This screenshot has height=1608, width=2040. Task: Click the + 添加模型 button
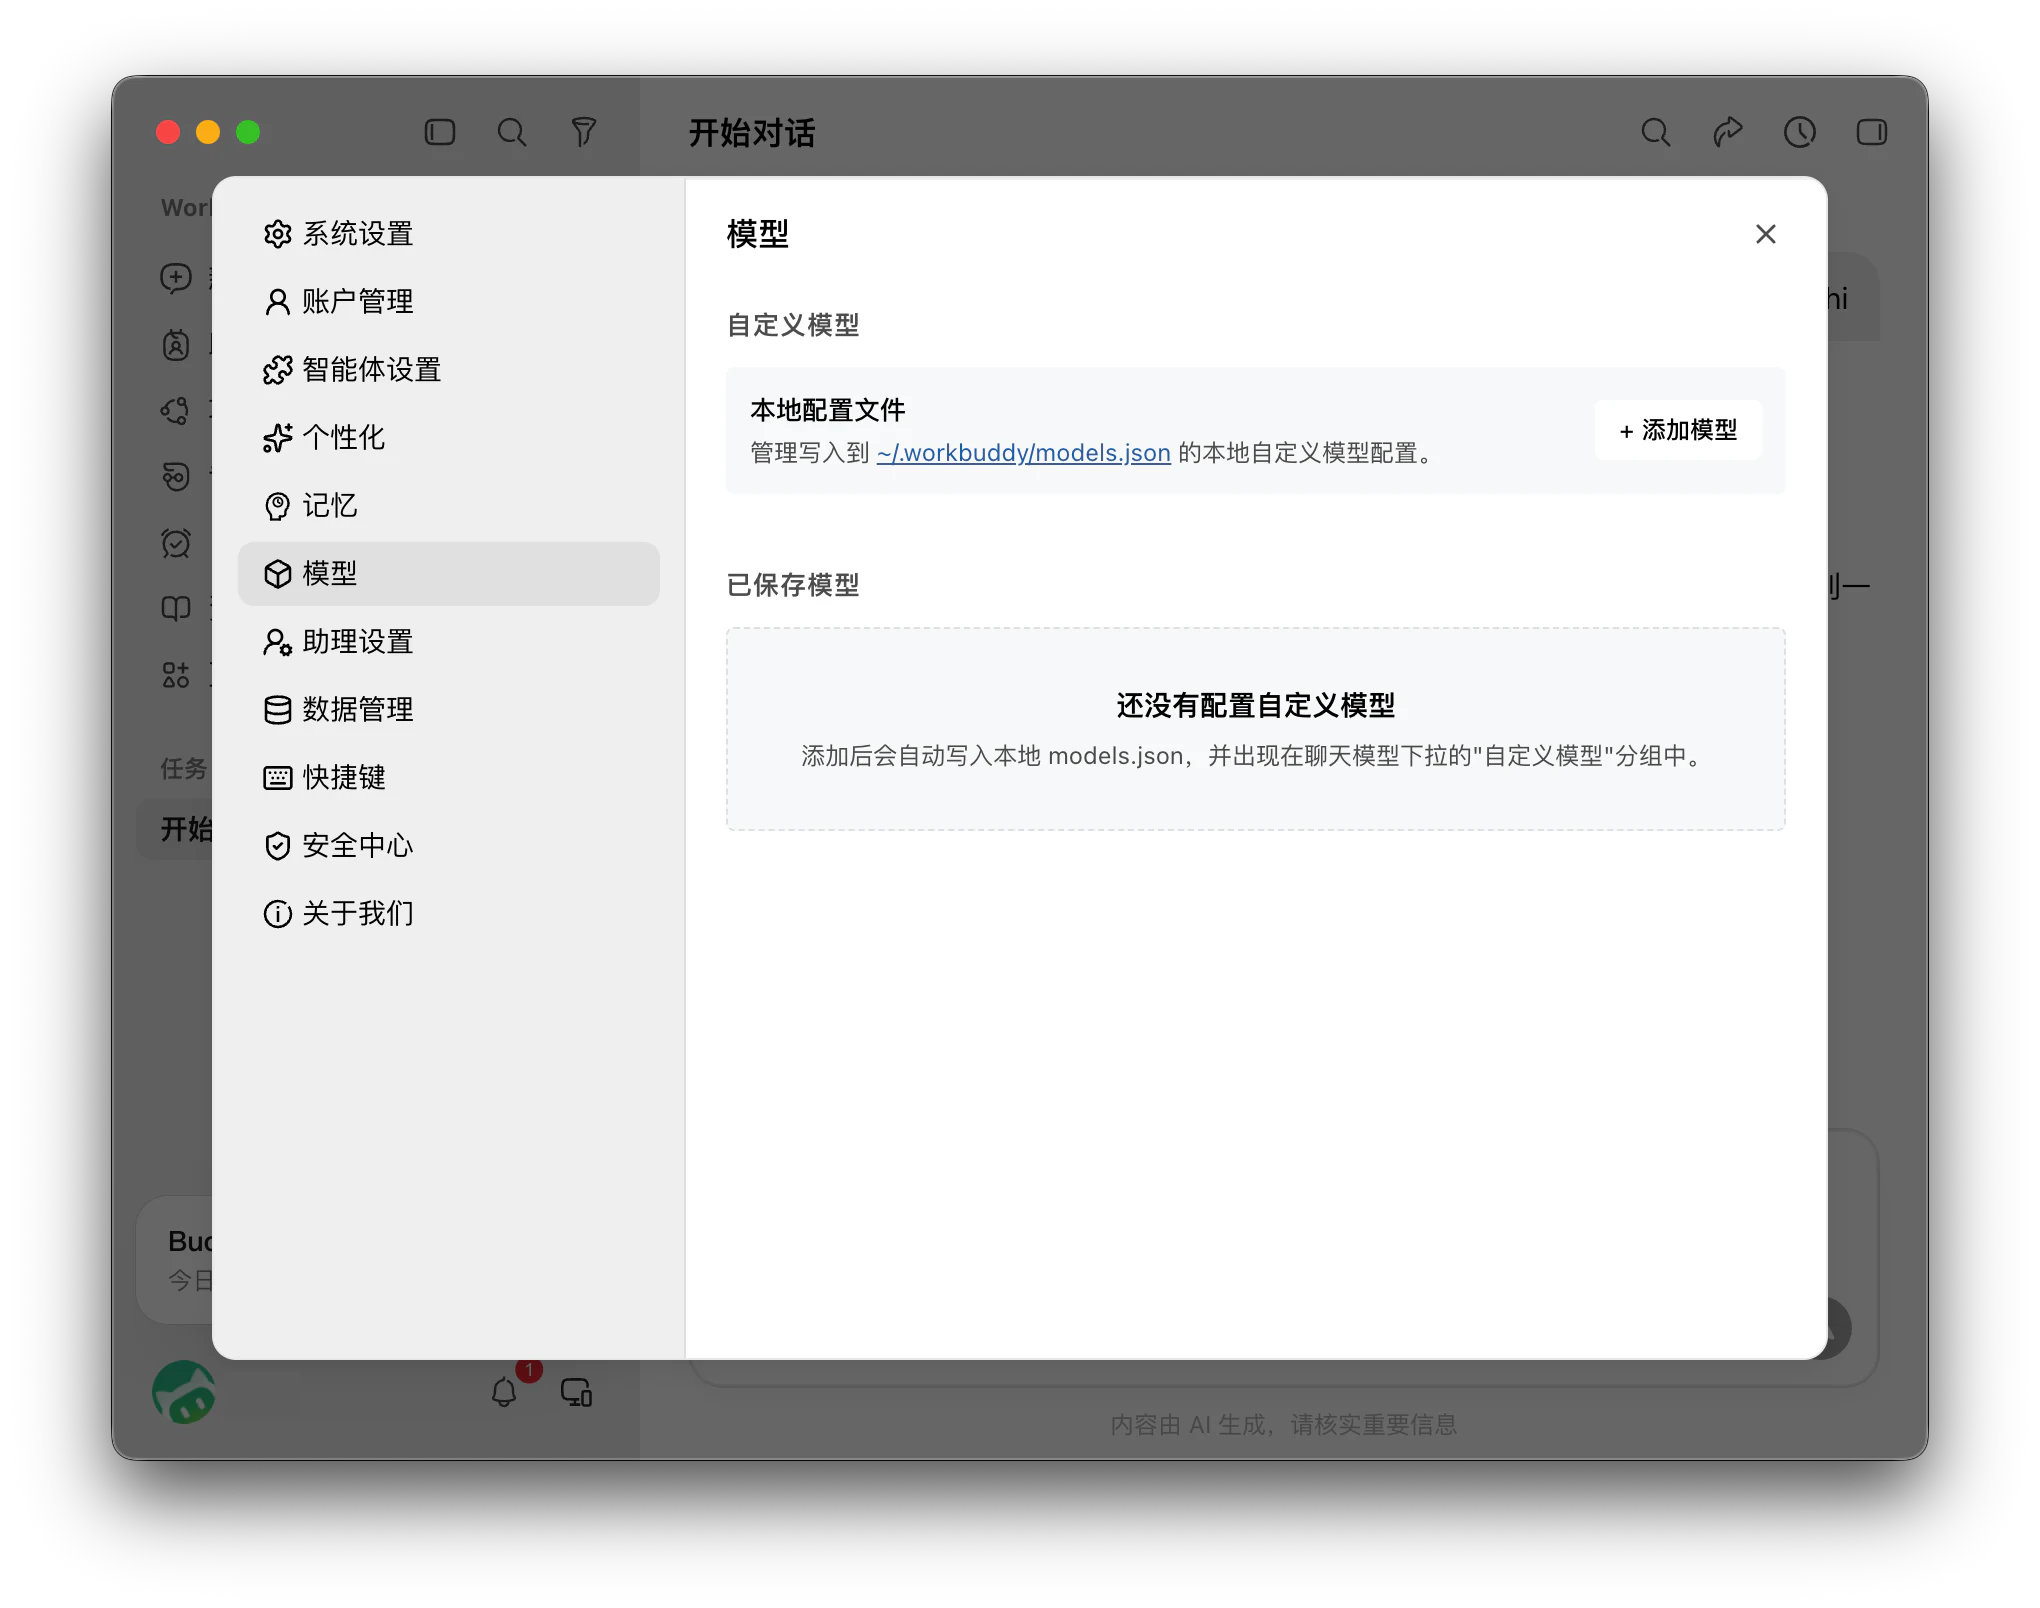[1678, 431]
